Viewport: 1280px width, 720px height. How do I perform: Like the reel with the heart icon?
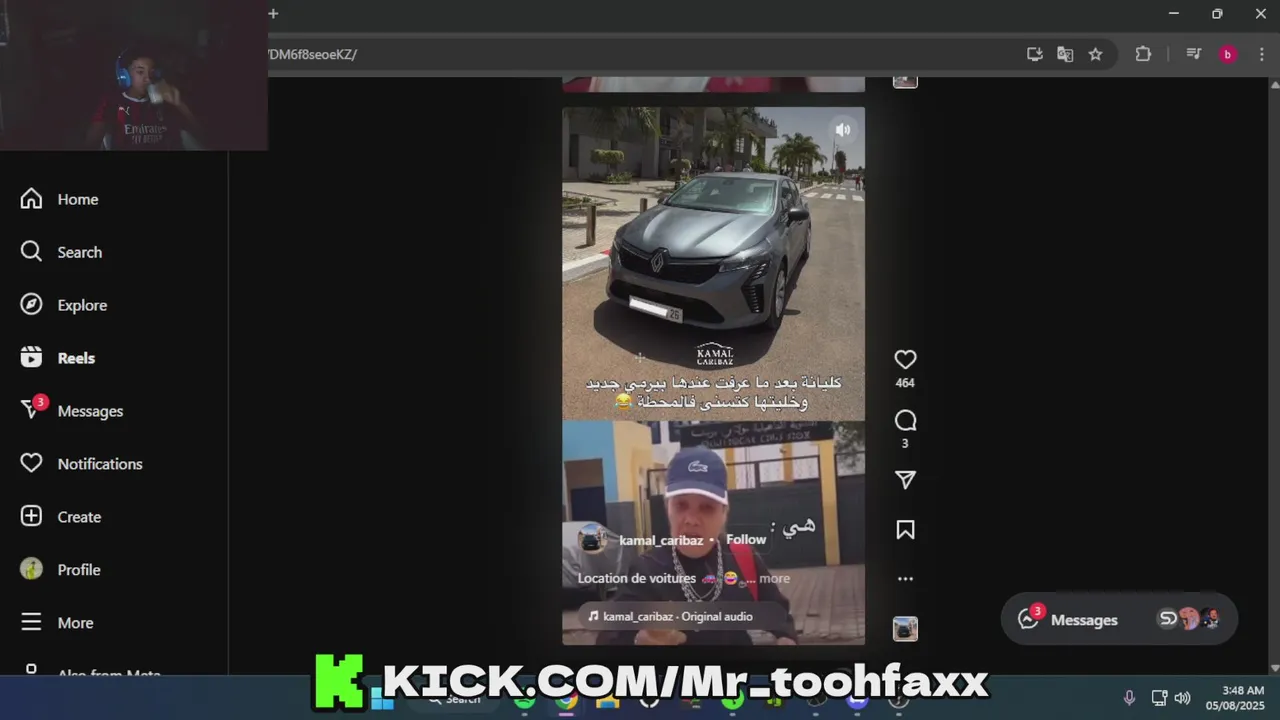(905, 359)
